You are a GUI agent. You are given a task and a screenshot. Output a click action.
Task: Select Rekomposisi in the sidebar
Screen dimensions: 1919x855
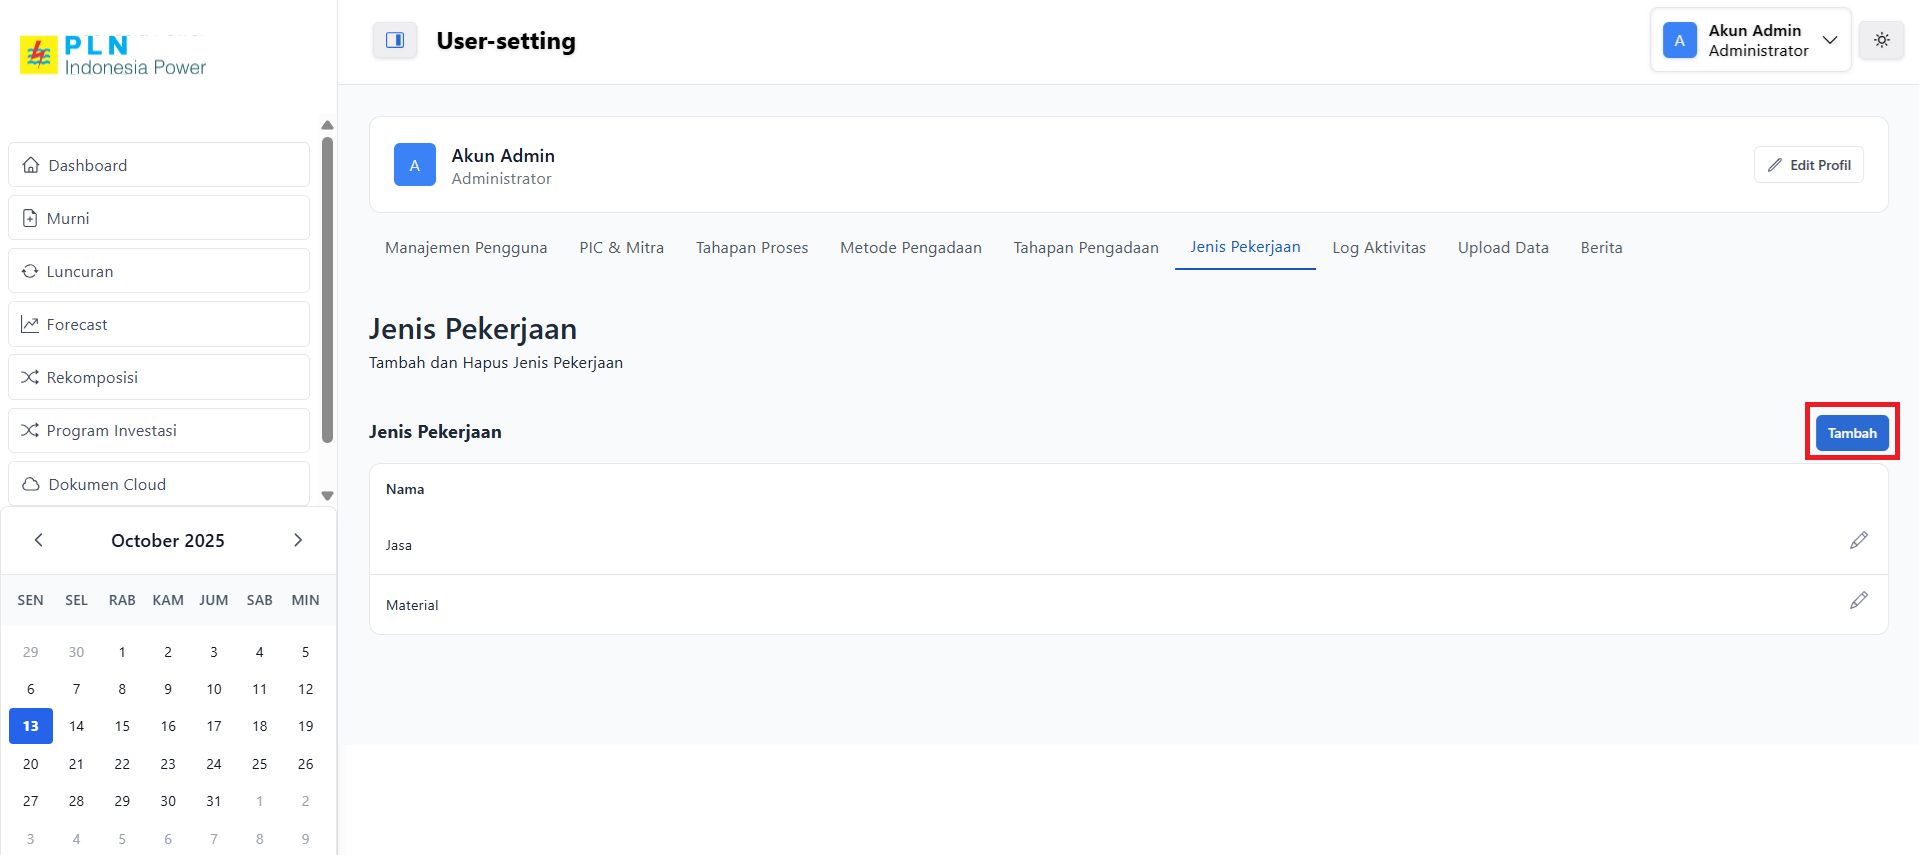pyautogui.click(x=159, y=377)
